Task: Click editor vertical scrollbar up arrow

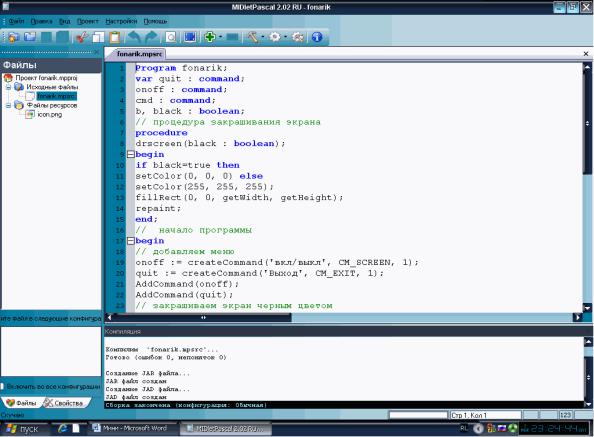Action: point(588,67)
